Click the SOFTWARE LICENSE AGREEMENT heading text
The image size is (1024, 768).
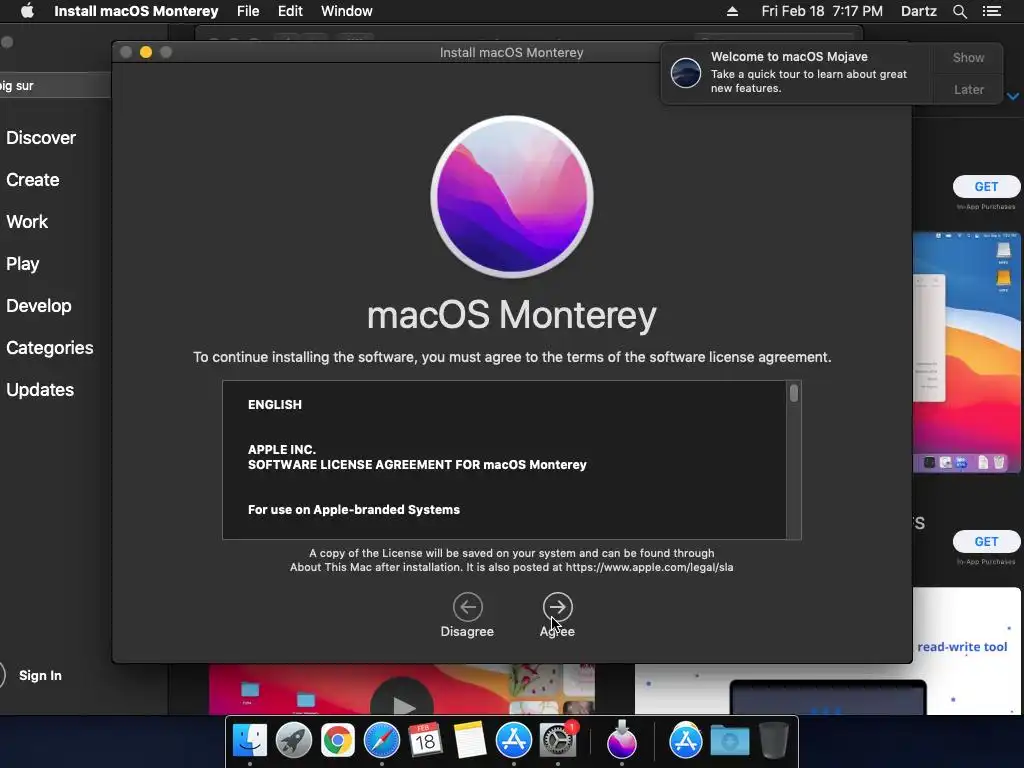(417, 465)
